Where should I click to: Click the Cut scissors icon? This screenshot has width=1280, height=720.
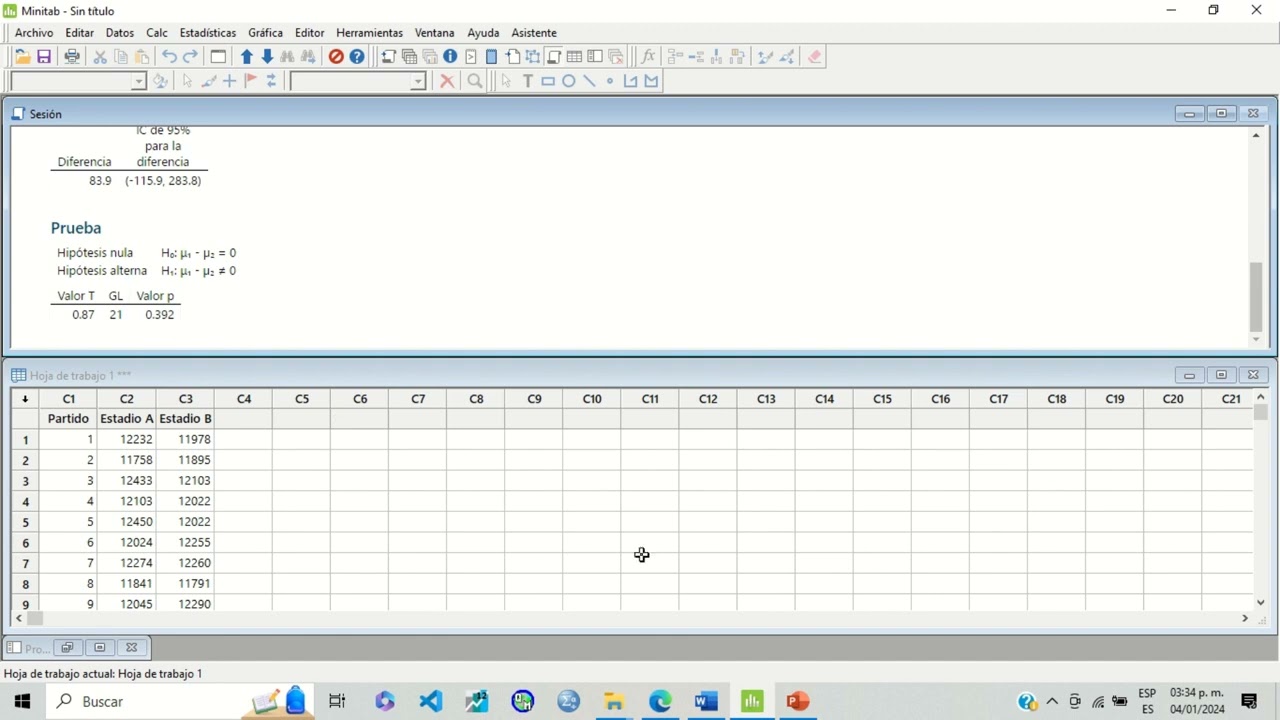[x=100, y=57]
